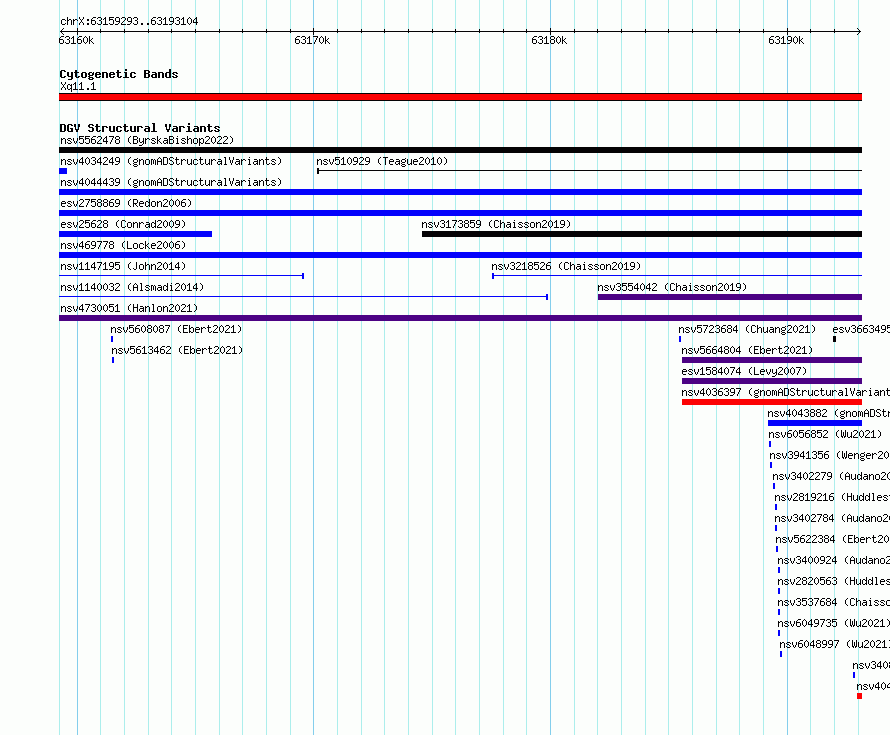Select the blue nsv4043882 bar

point(815,423)
